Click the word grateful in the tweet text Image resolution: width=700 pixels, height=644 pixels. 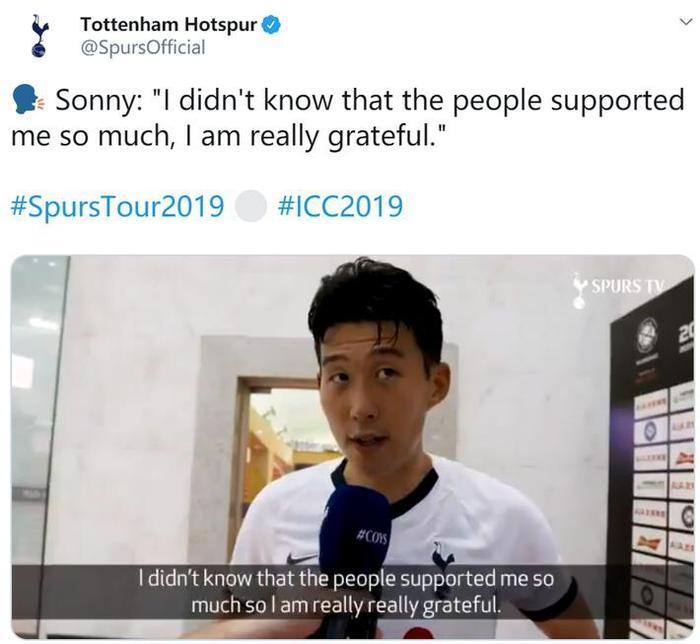(x=381, y=137)
